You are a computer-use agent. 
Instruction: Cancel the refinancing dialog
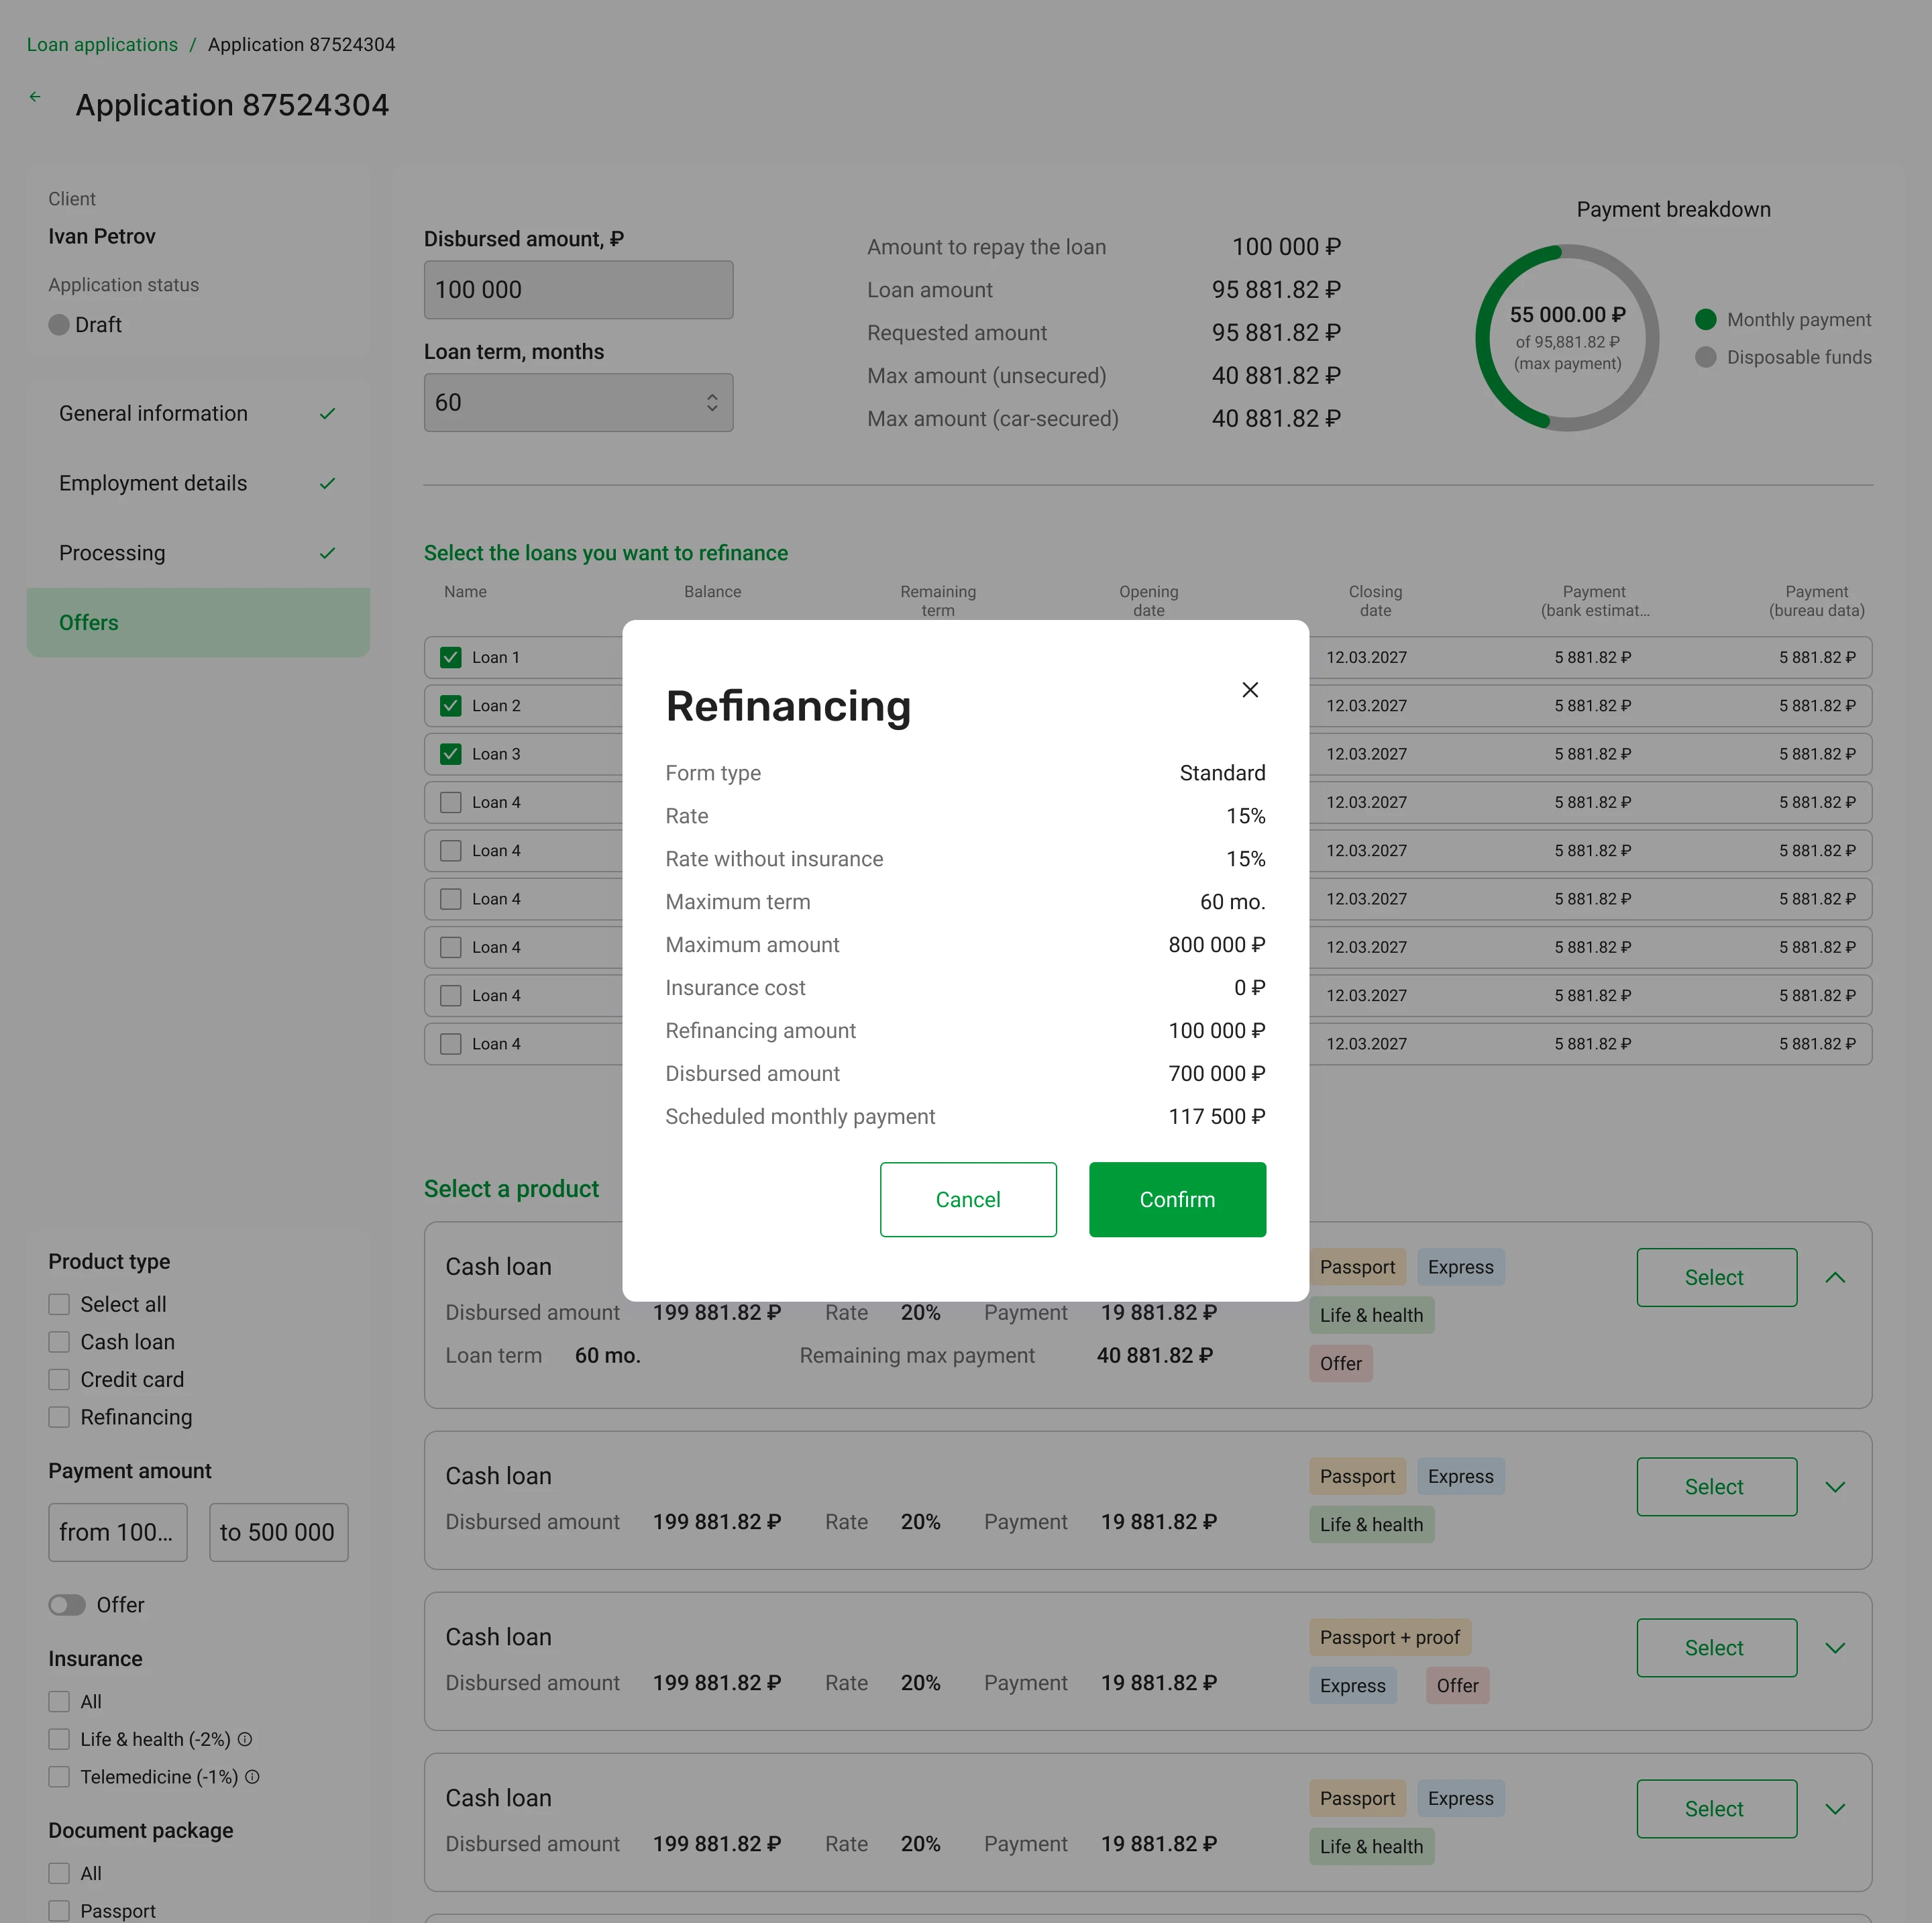click(968, 1199)
